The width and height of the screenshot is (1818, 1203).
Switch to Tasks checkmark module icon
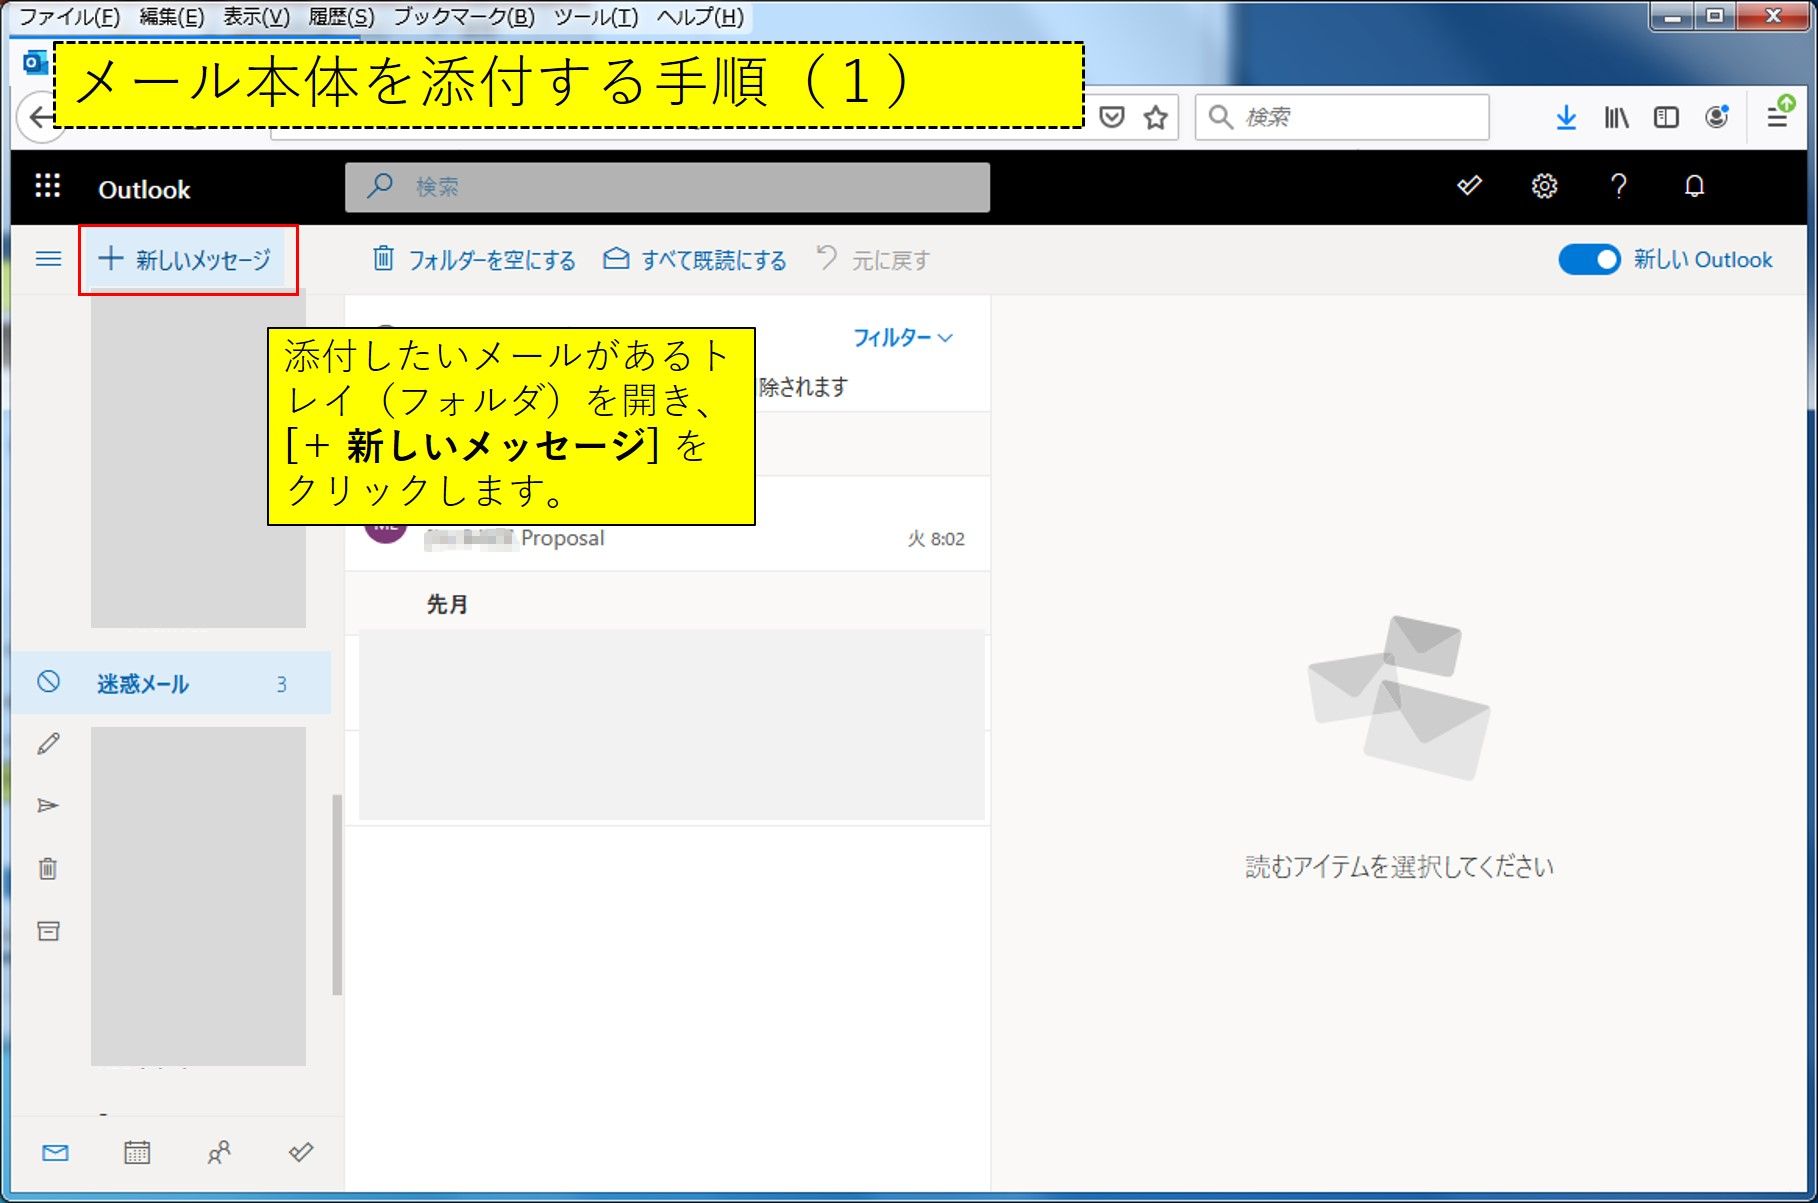[301, 1153]
